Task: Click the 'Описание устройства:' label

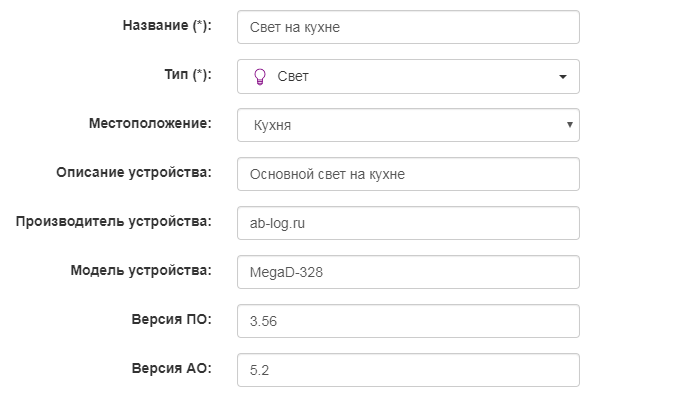Action: coord(134,172)
